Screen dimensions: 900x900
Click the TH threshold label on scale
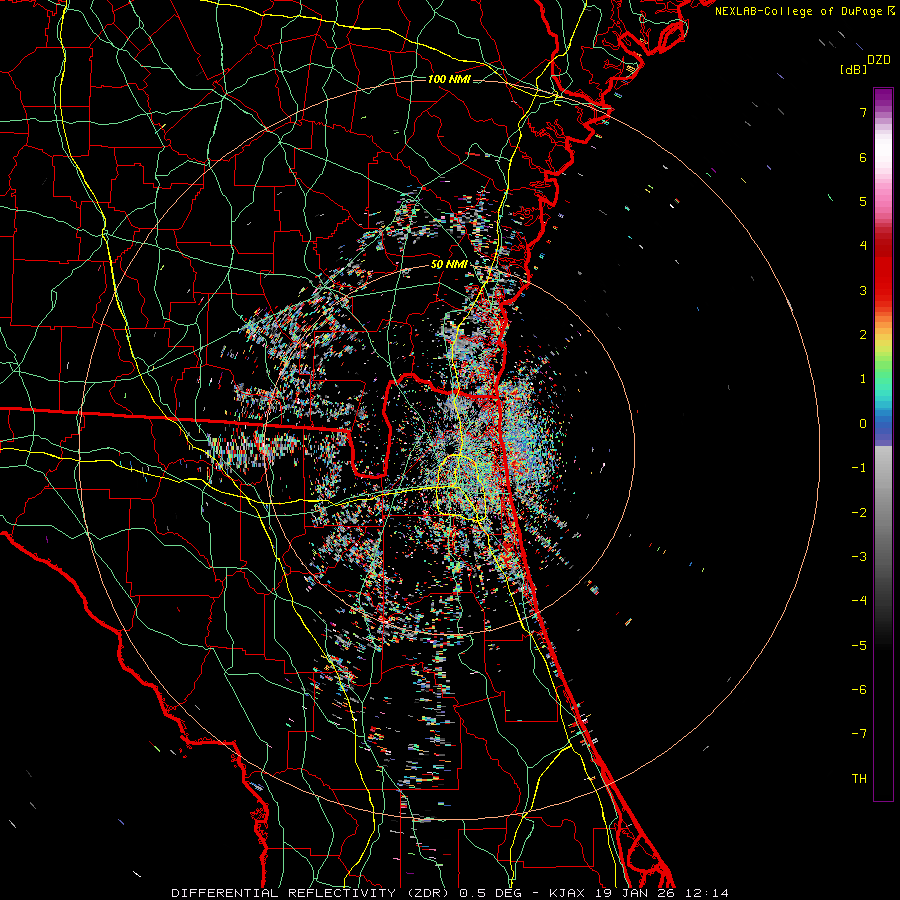859,779
